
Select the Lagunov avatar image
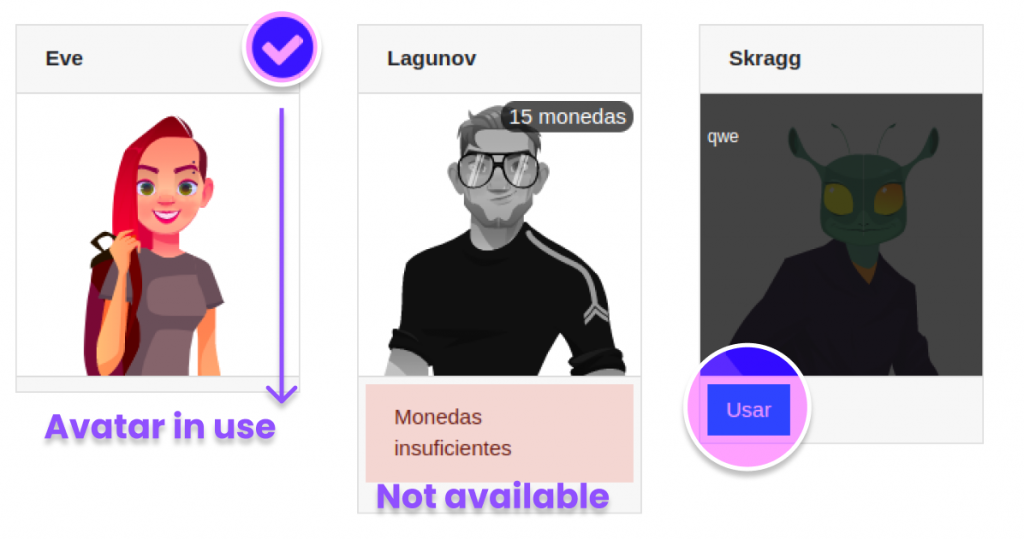coord(500,235)
